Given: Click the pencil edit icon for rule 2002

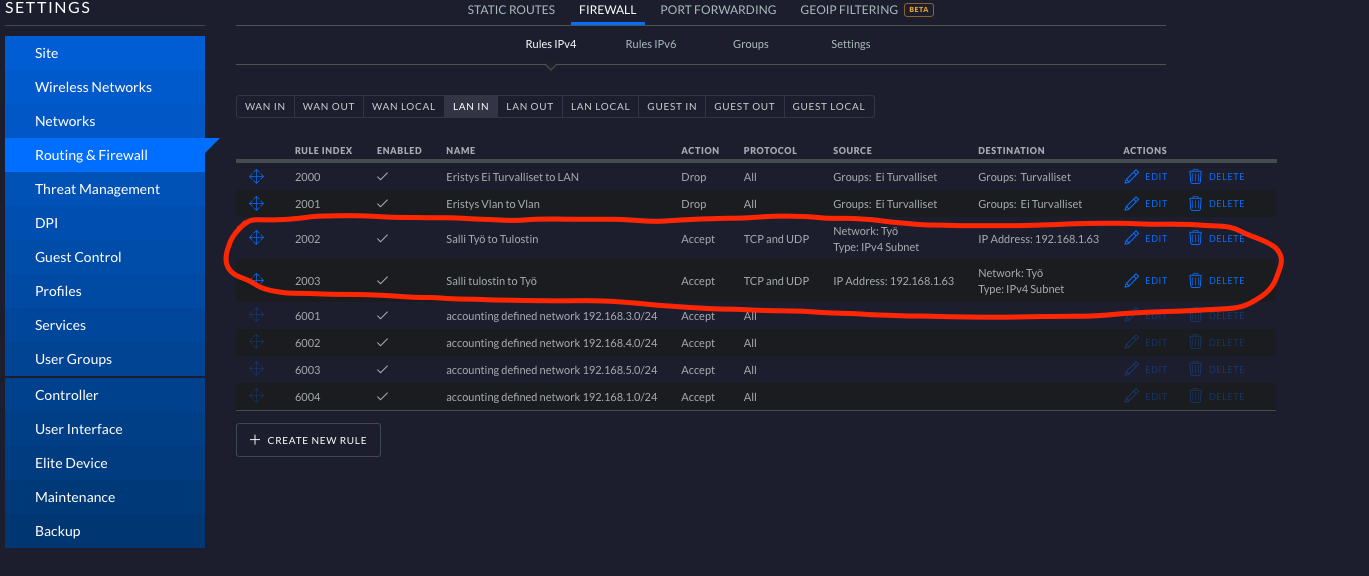Looking at the screenshot, I should [1132, 238].
